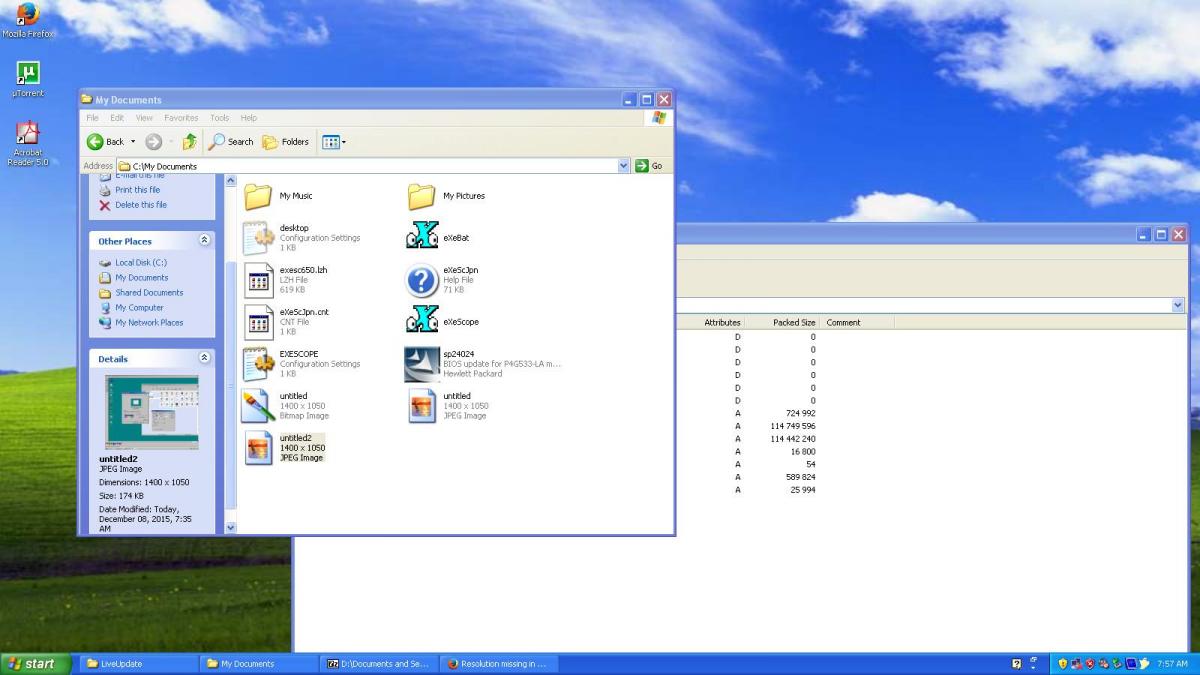This screenshot has height=675, width=1200.
Task: Open uTorrent desktop shortcut
Action: 28,74
